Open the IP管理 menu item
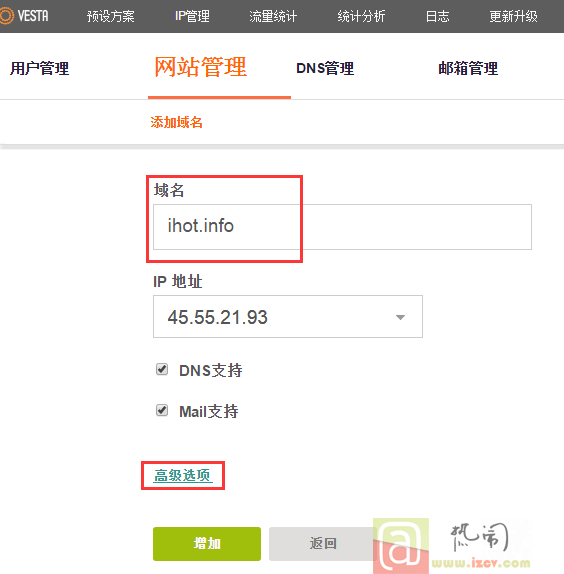The image size is (564, 574). (x=192, y=16)
